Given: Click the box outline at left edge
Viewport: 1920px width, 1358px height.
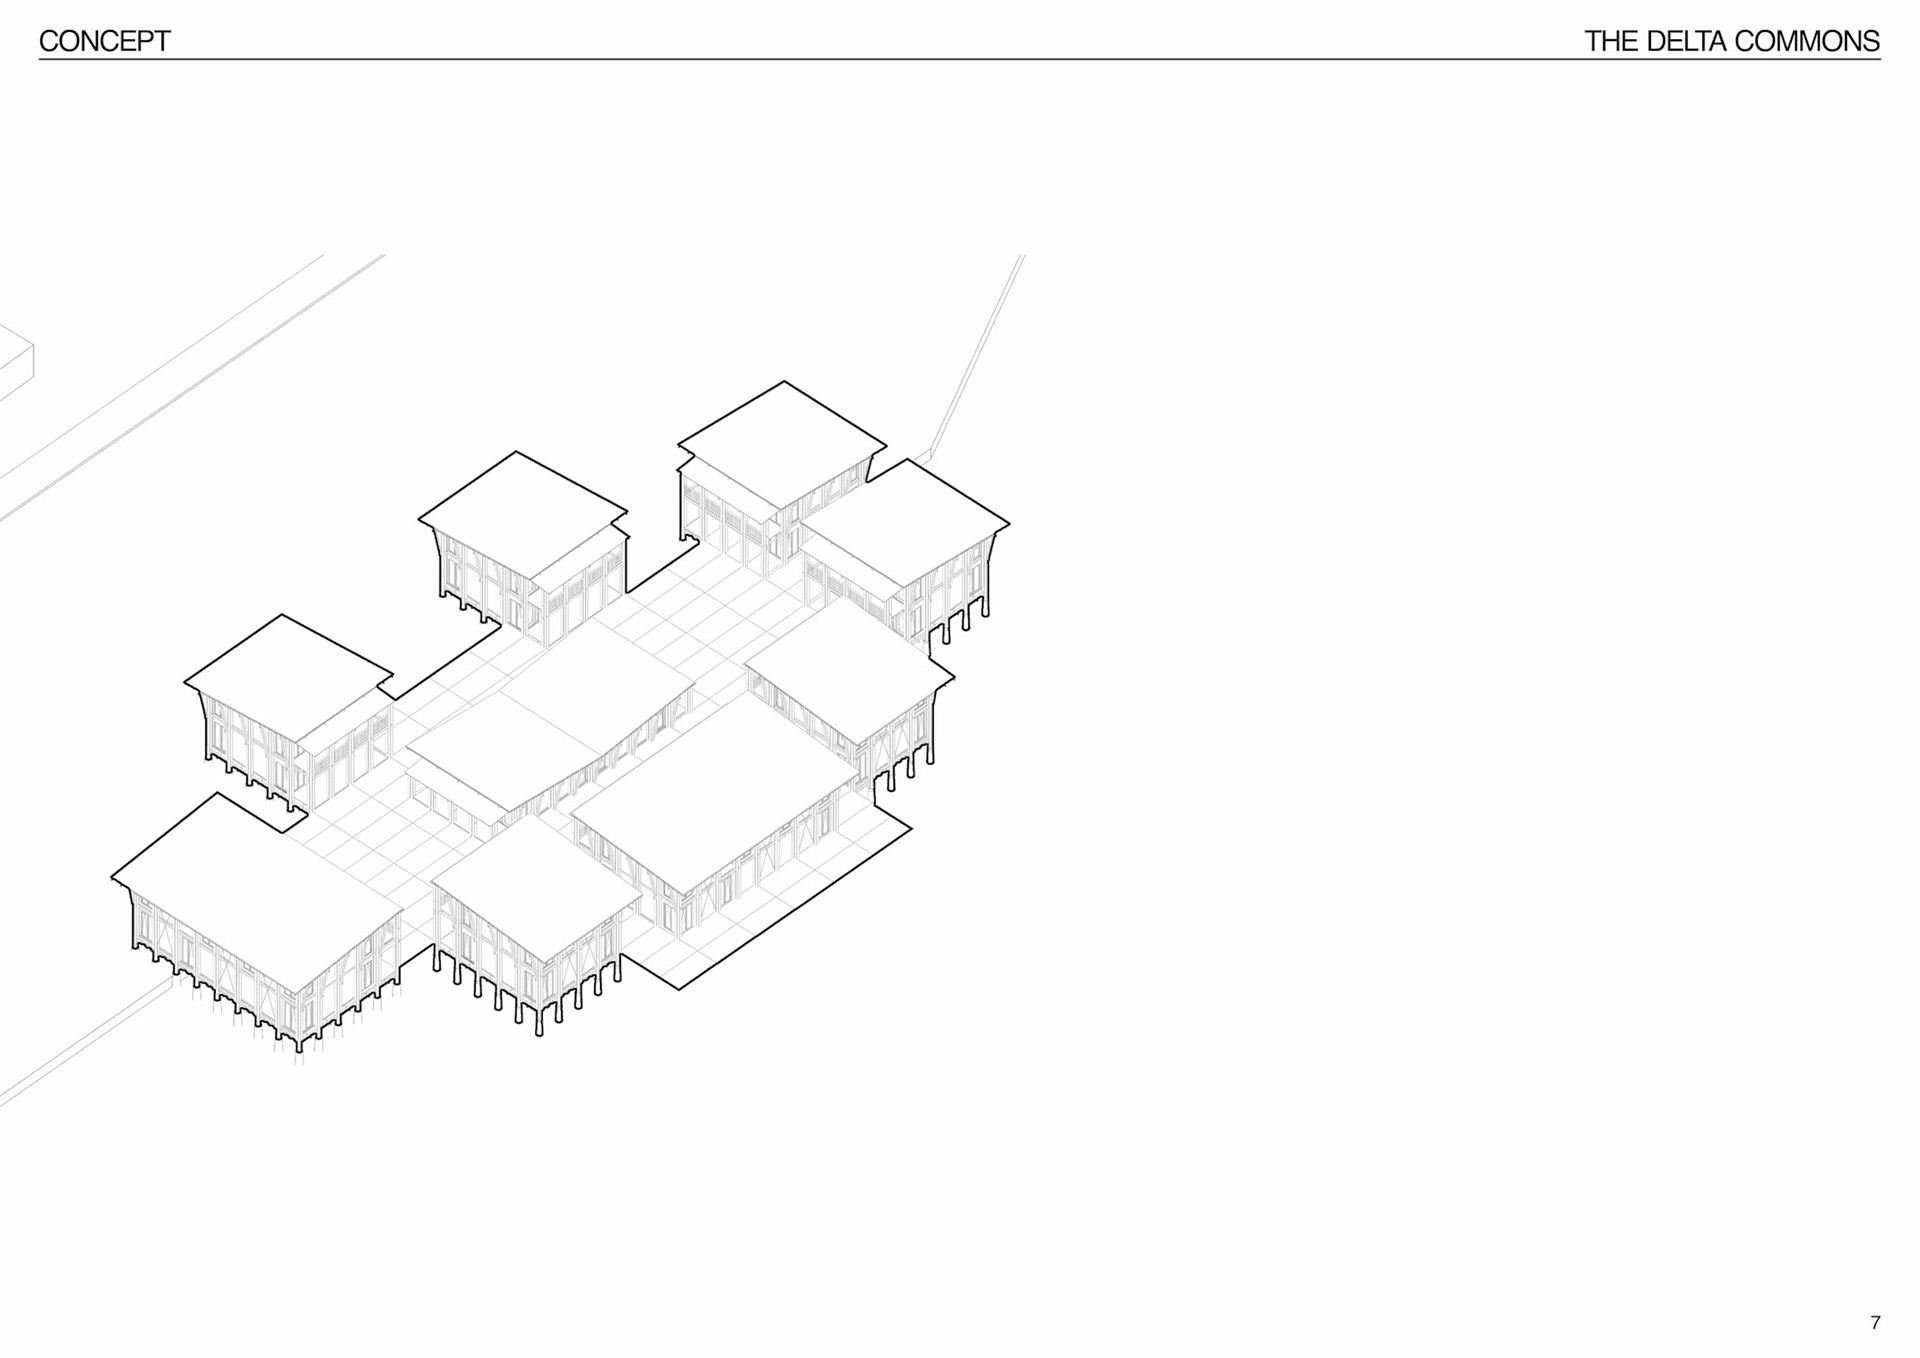Looking at the screenshot, I should pos(17,362).
